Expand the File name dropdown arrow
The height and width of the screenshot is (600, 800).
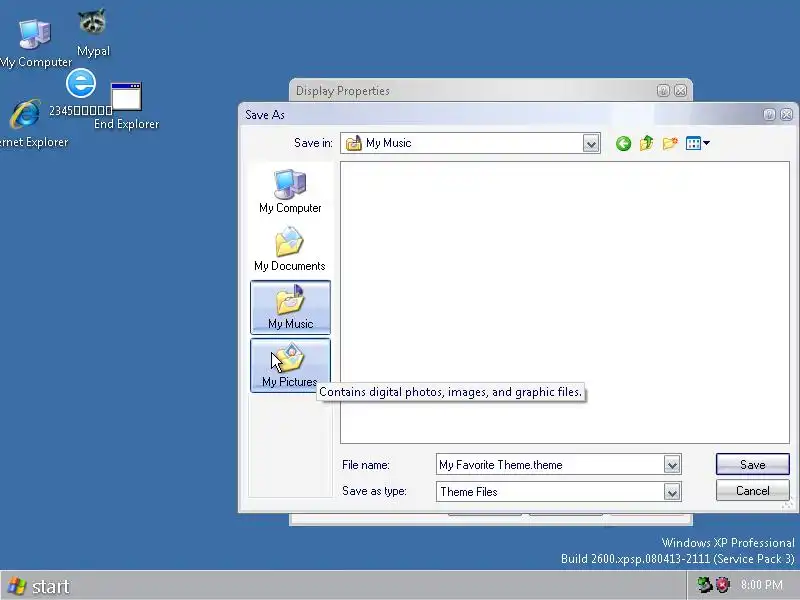672,464
